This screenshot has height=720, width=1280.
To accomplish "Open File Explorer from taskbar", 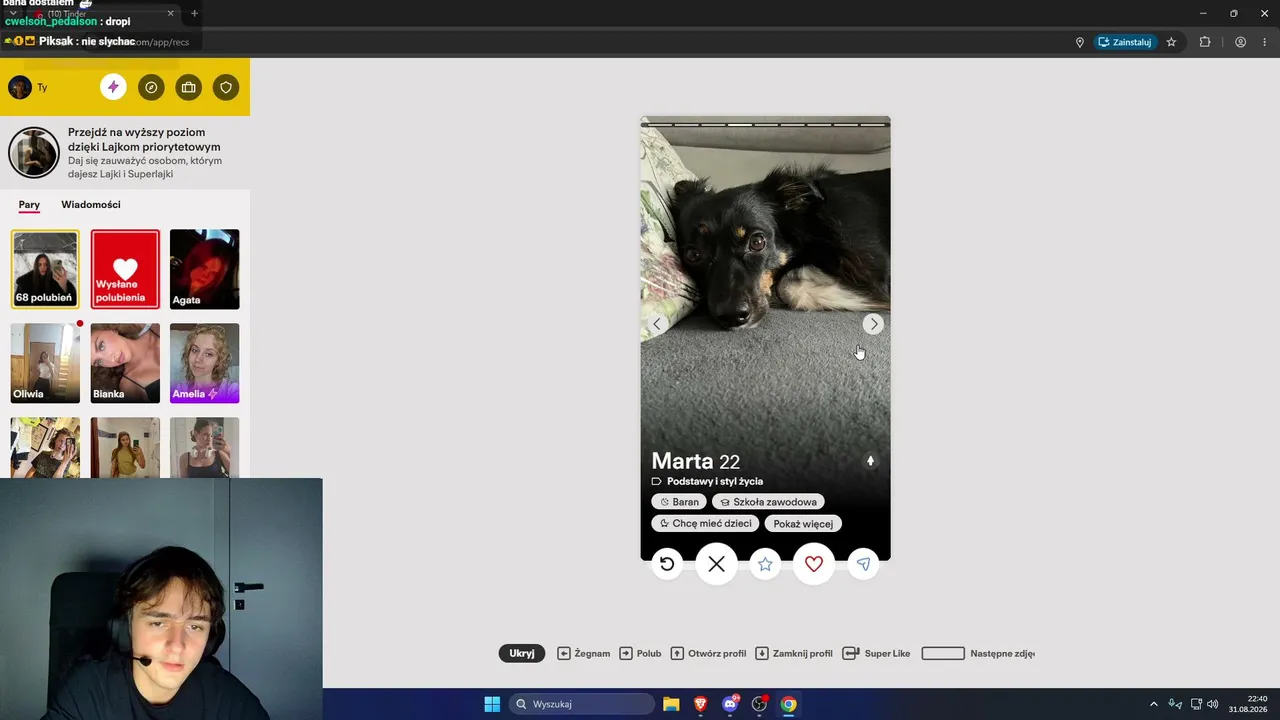I will (671, 704).
